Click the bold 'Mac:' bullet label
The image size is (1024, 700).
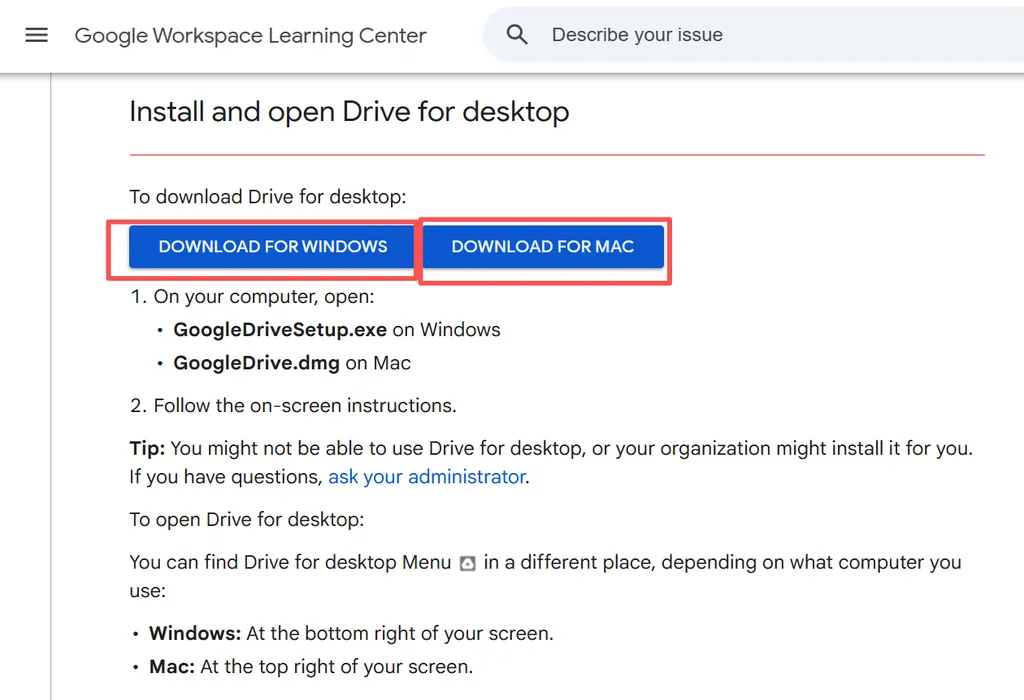click(172, 666)
